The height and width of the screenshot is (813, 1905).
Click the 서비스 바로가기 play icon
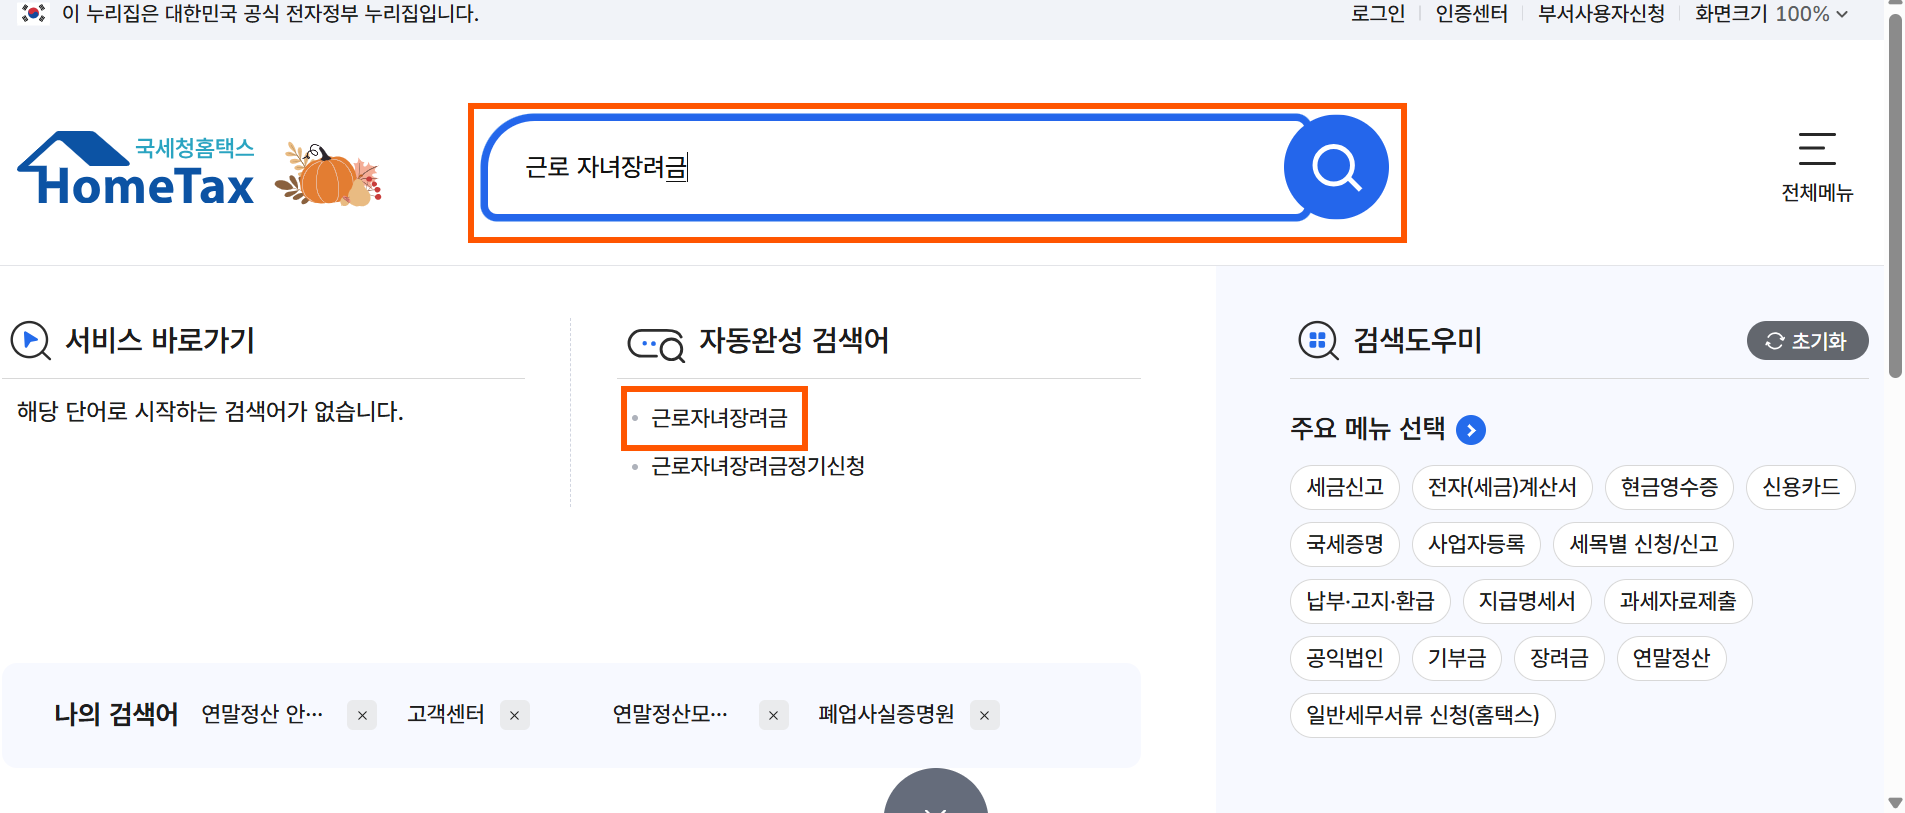coord(31,340)
